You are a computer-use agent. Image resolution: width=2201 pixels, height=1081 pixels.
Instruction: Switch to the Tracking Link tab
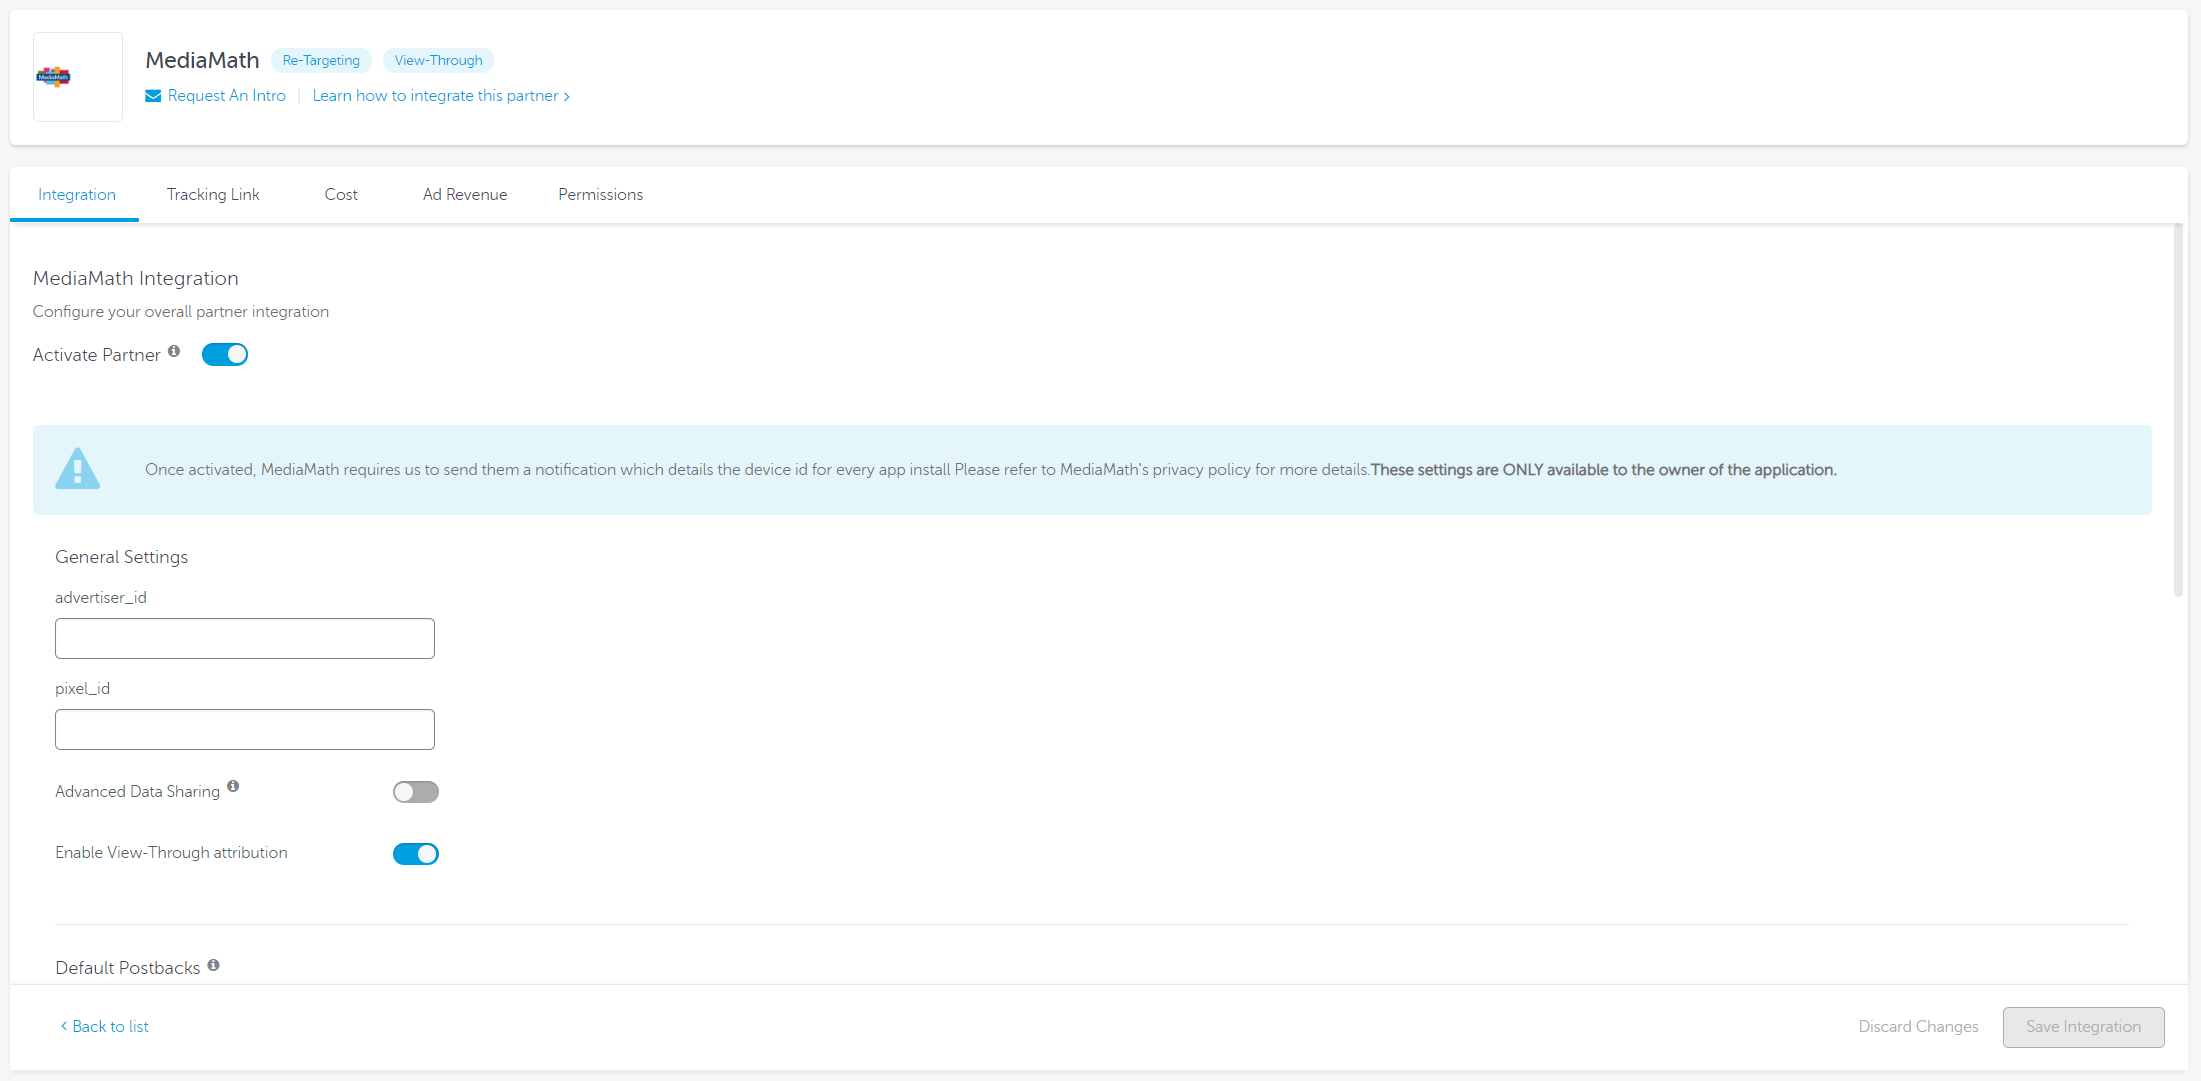point(213,195)
